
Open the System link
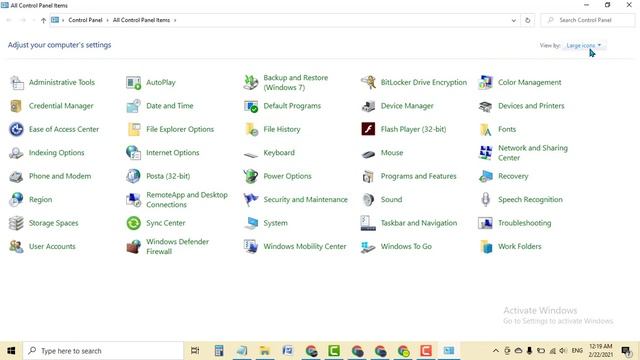pos(276,223)
